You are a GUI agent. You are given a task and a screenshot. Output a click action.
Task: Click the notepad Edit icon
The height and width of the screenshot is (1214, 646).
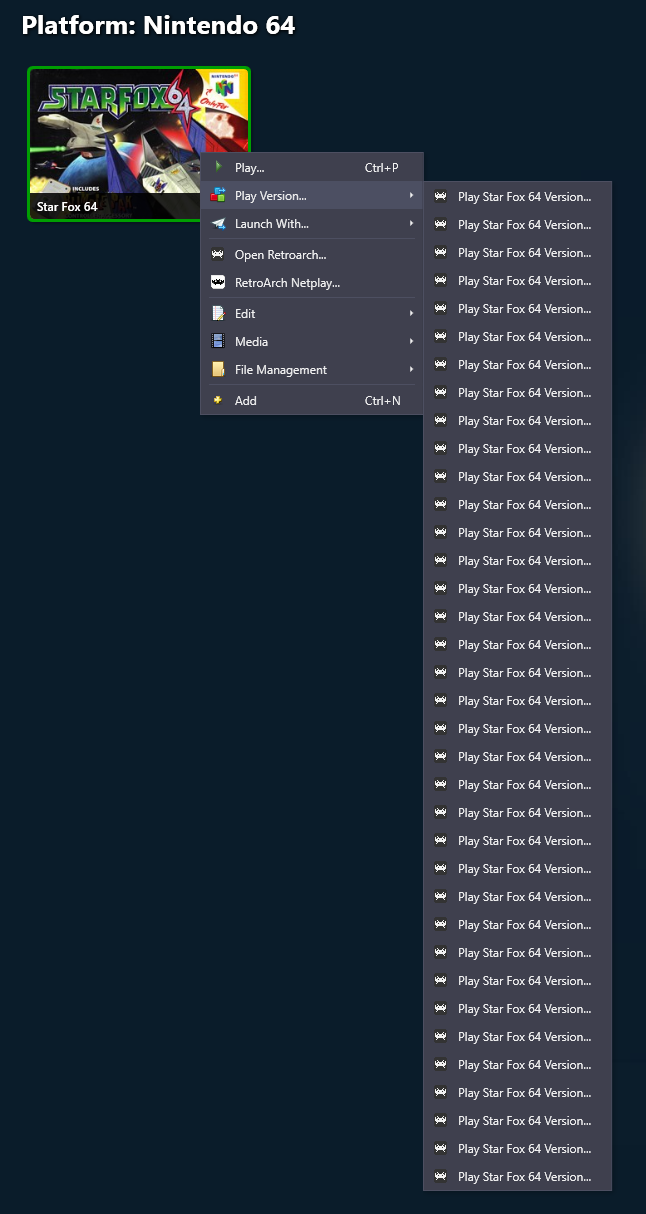tap(218, 314)
